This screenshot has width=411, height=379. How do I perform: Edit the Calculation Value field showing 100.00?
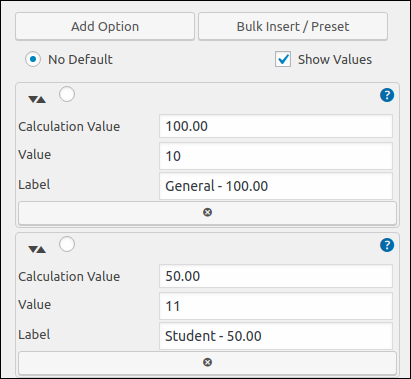pos(276,126)
